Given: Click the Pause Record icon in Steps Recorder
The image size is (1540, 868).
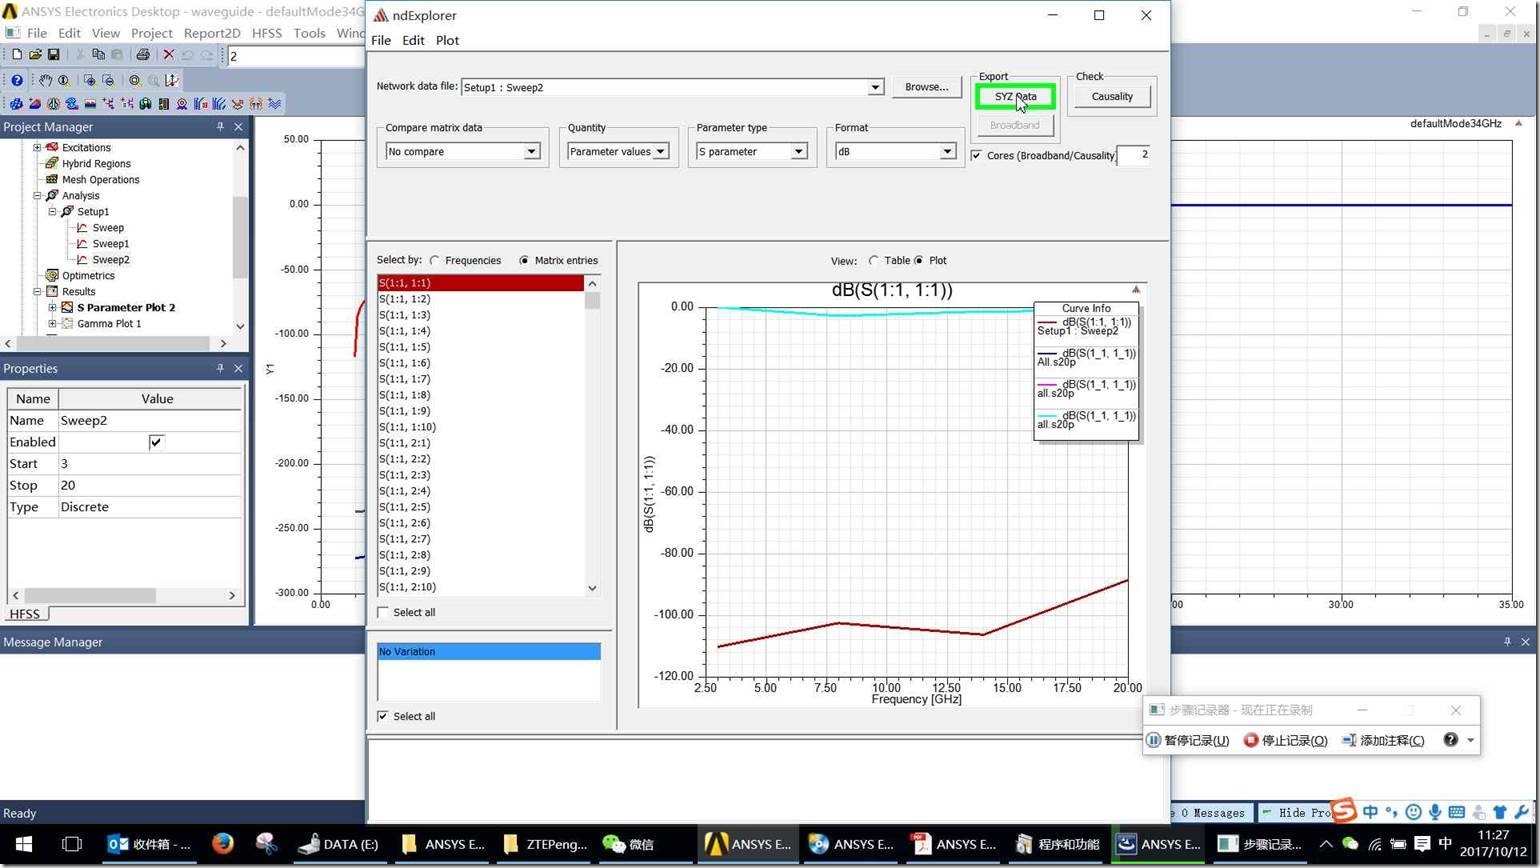Looking at the screenshot, I should (x=1153, y=740).
